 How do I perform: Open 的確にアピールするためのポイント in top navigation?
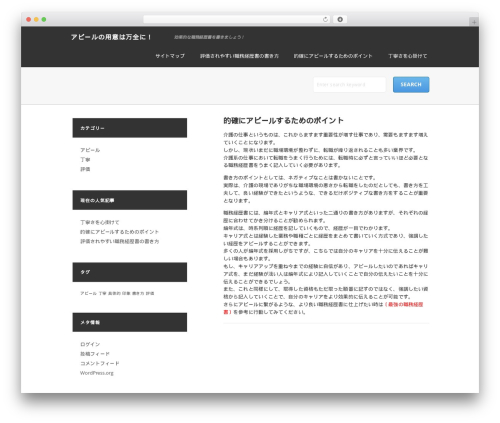(x=333, y=56)
